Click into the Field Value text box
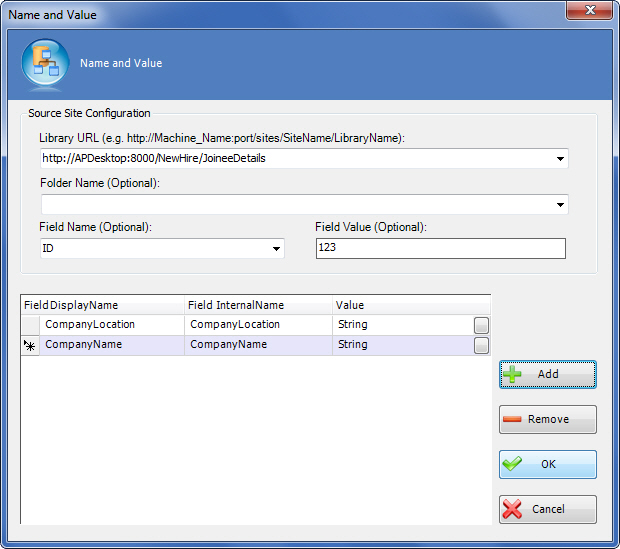This screenshot has height=549, width=620. coord(440,248)
